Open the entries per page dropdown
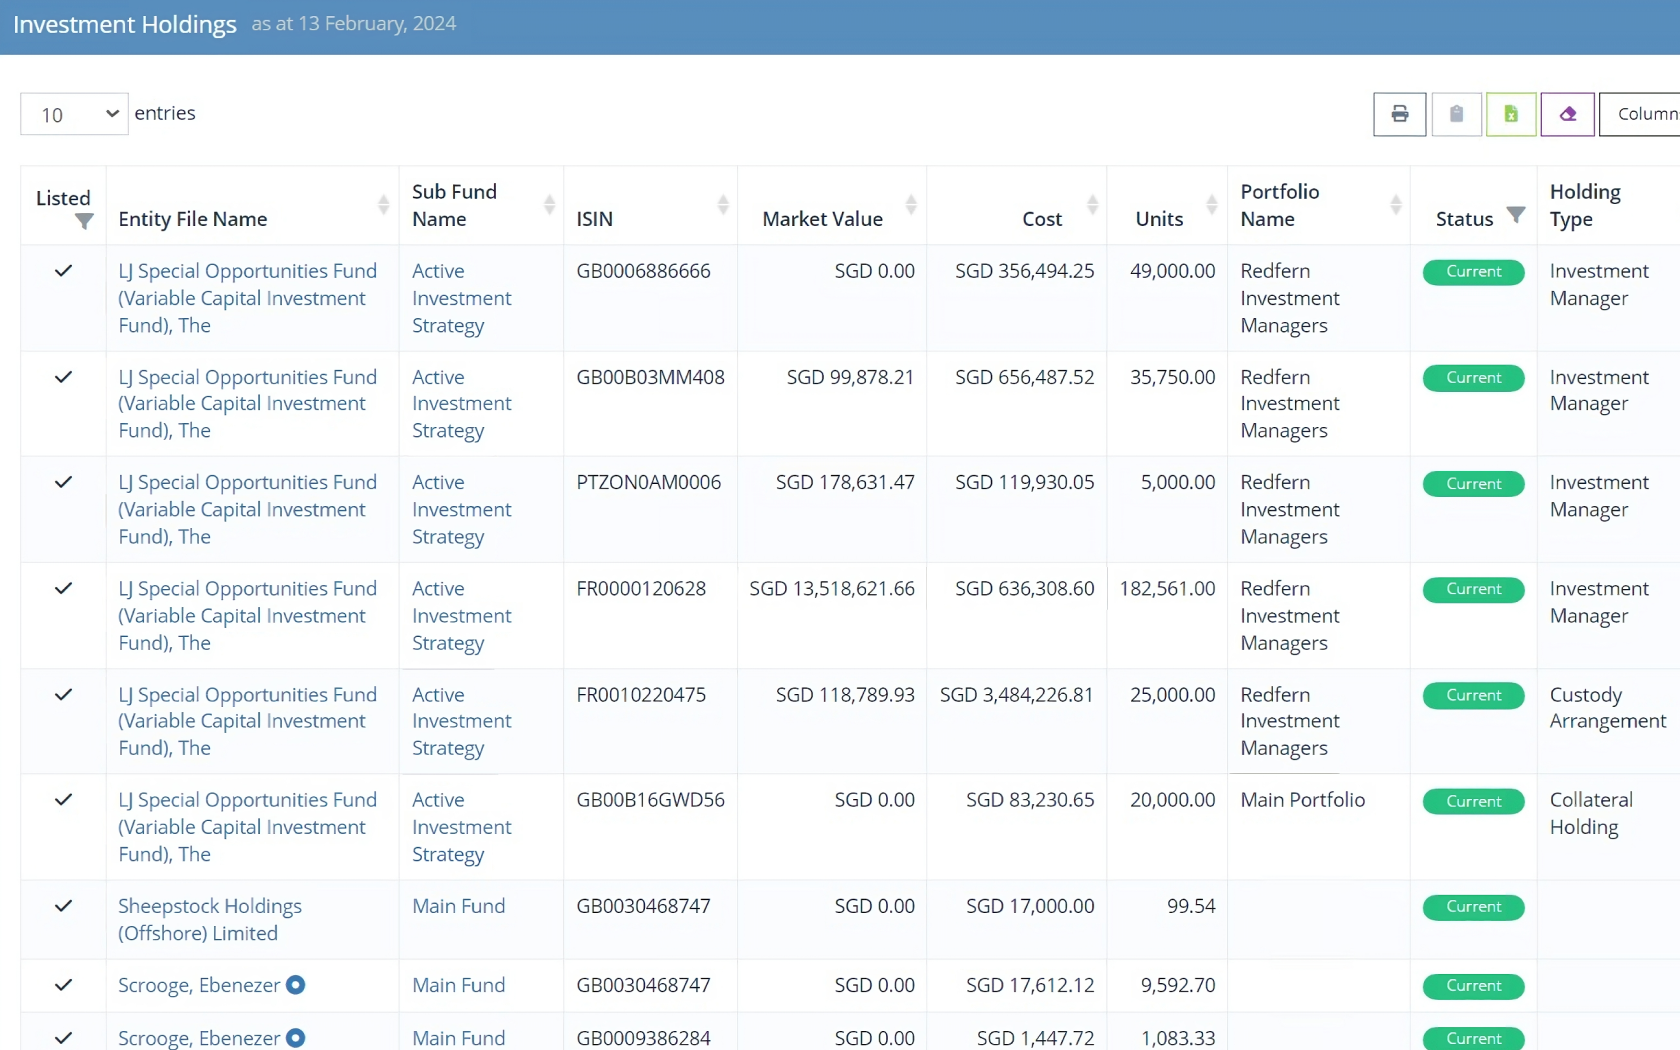 pos(74,114)
